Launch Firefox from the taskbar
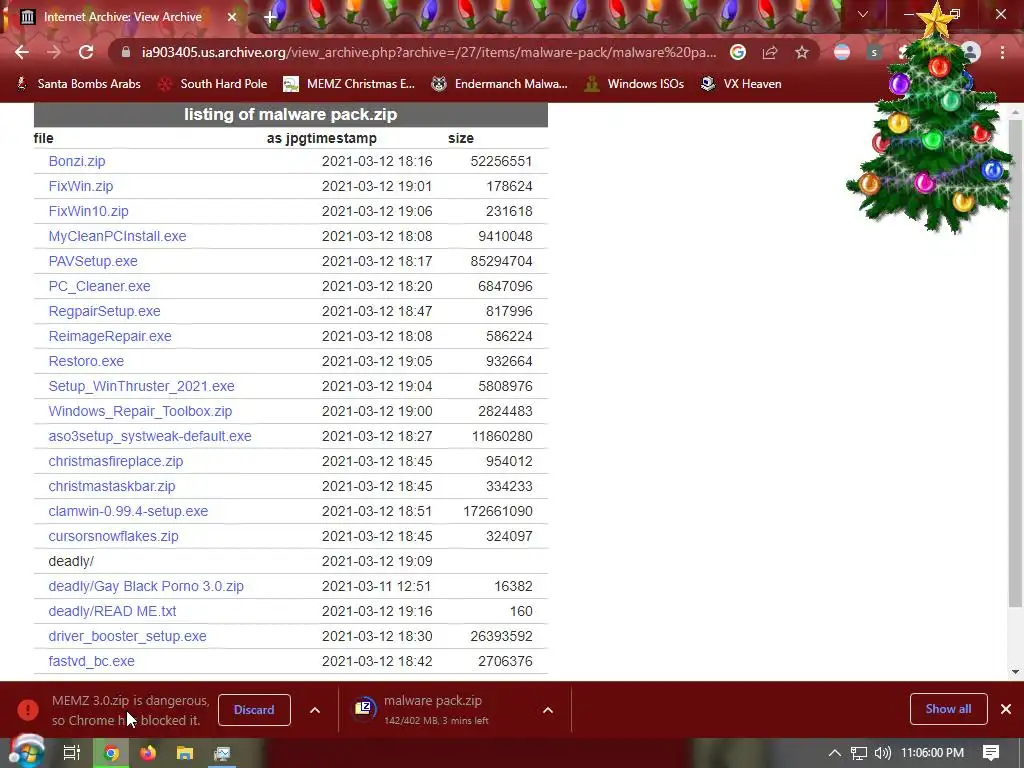The width and height of the screenshot is (1024, 768). (148, 753)
